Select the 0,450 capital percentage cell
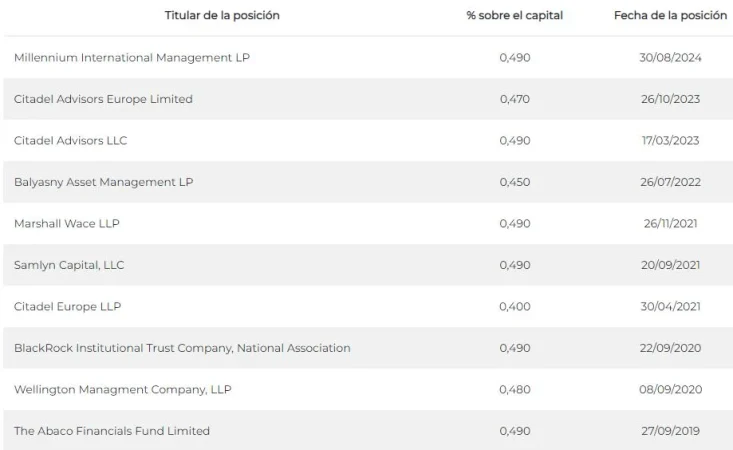Image resolution: width=733 pixels, height=450 pixels. pyautogui.click(x=514, y=182)
